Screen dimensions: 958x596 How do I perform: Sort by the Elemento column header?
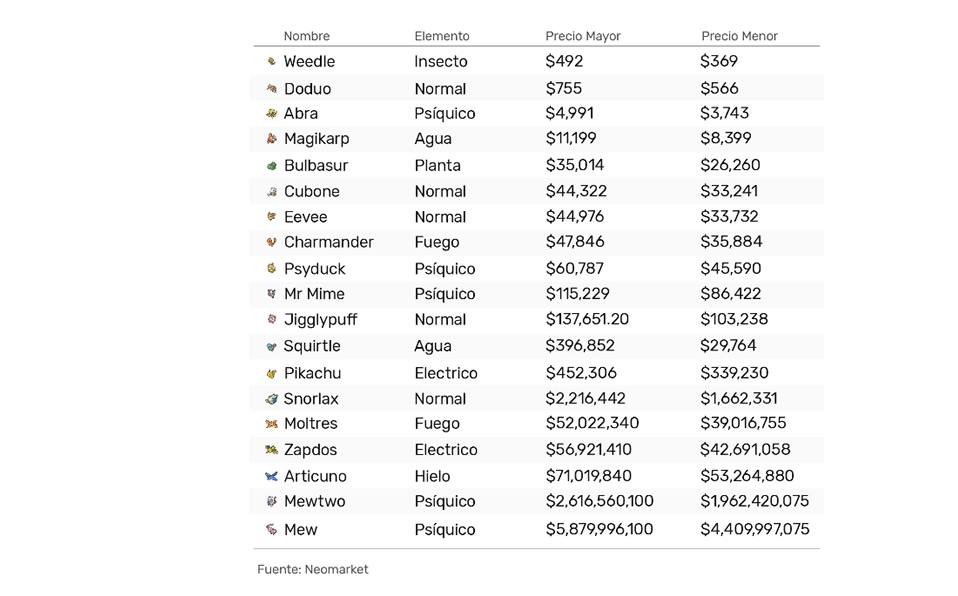(x=442, y=36)
